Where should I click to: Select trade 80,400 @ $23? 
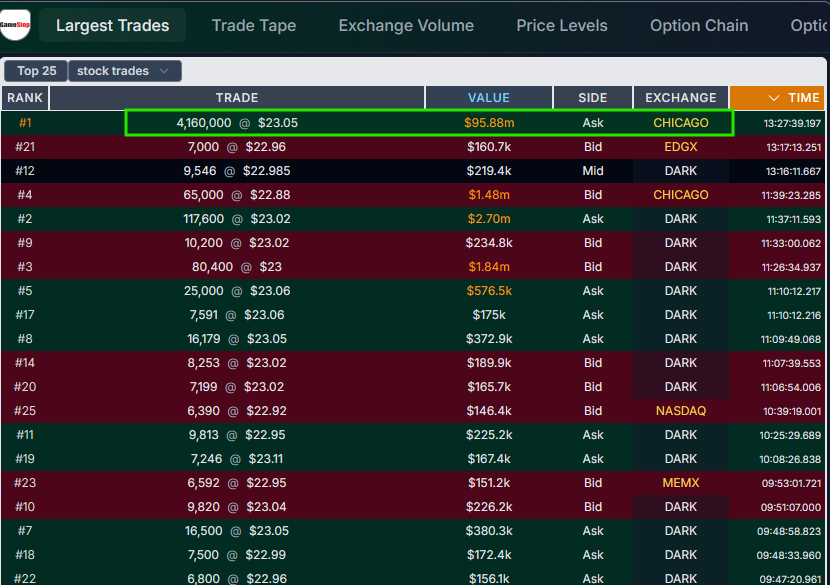237,267
